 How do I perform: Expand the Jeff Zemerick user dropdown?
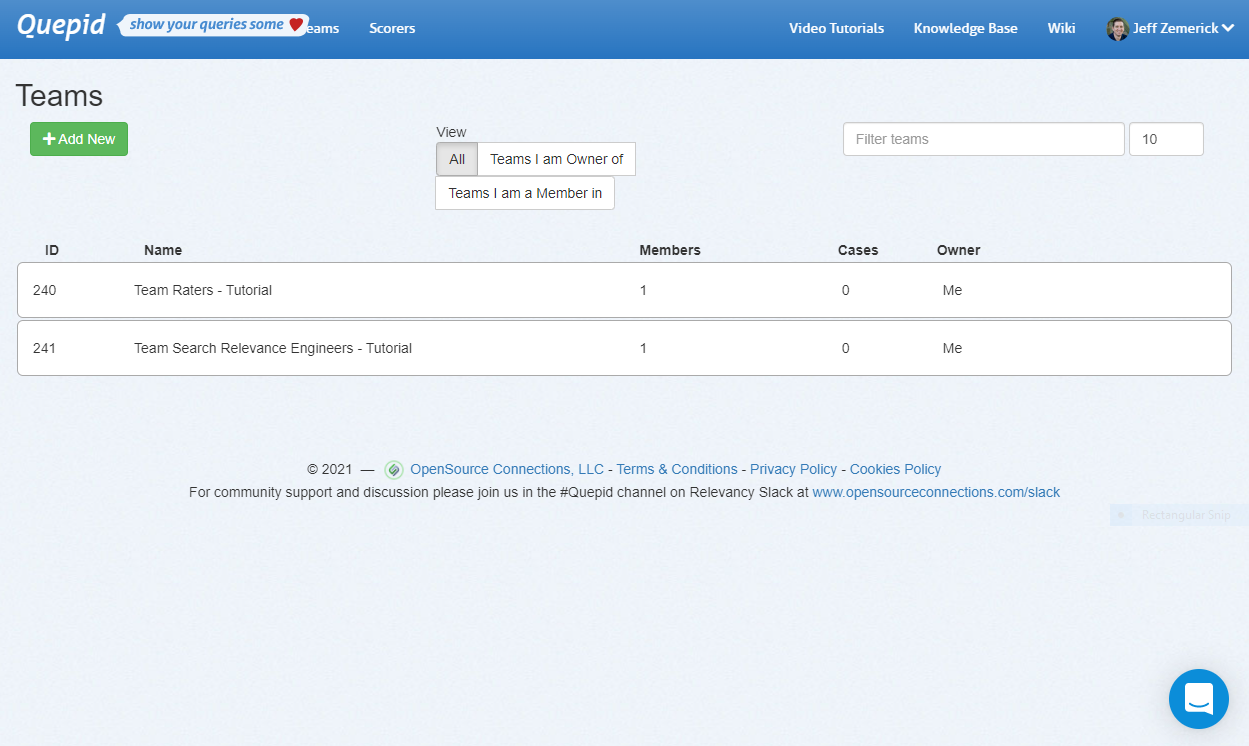tap(1170, 29)
